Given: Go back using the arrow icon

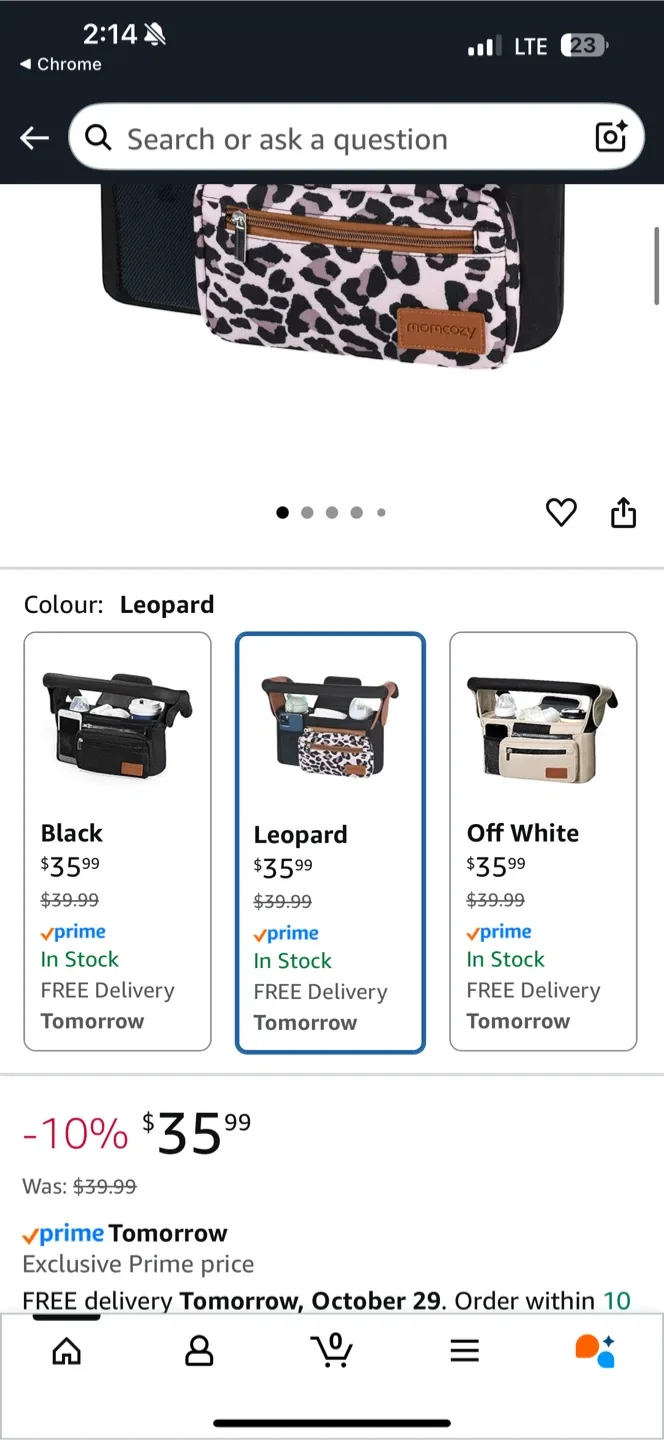Looking at the screenshot, I should 33,138.
